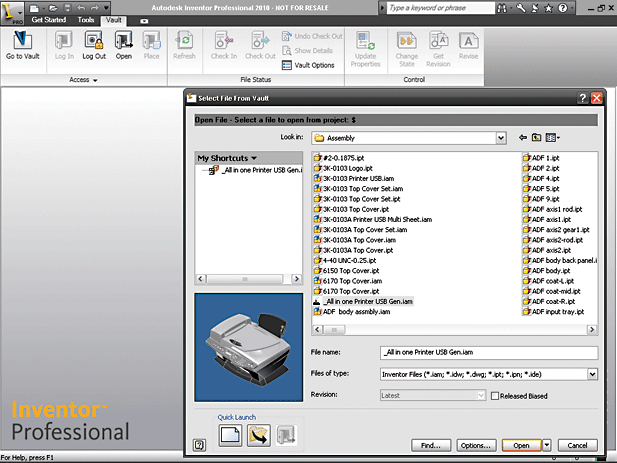Toggle the Released Biased checkbox
Screen dimensions: 617x463
(x=495, y=396)
